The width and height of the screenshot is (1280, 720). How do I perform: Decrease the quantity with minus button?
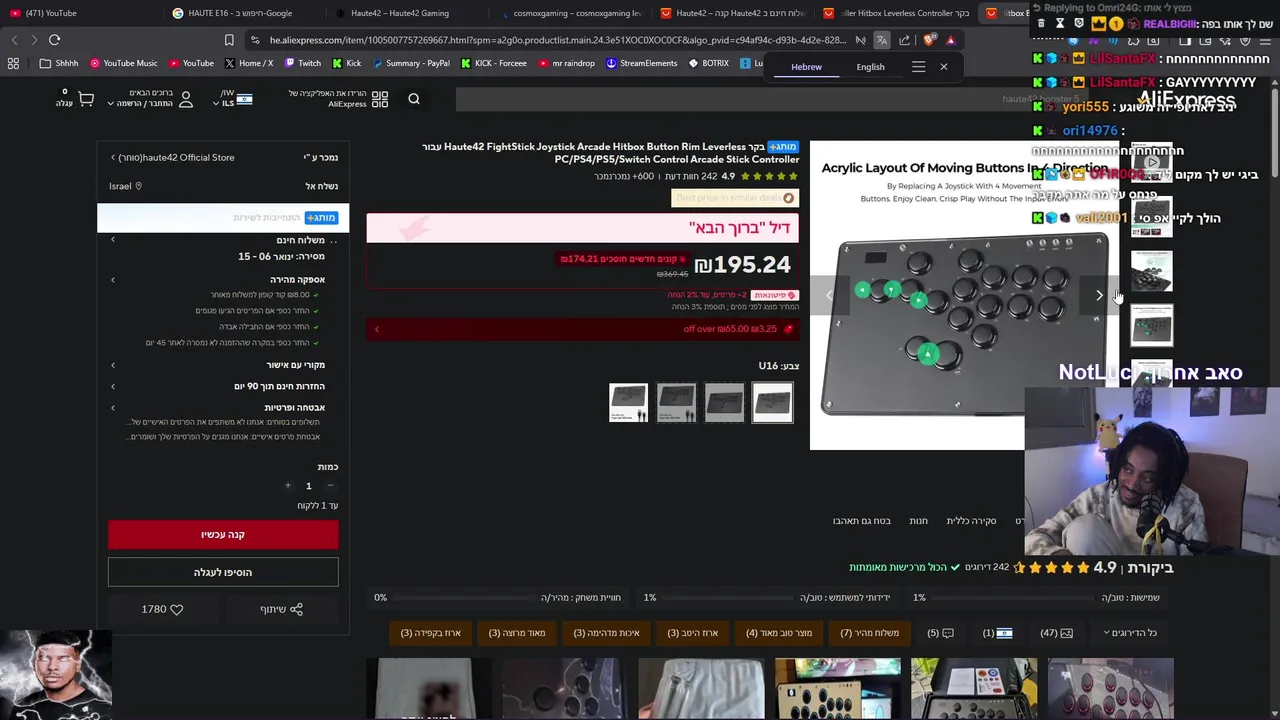point(330,486)
